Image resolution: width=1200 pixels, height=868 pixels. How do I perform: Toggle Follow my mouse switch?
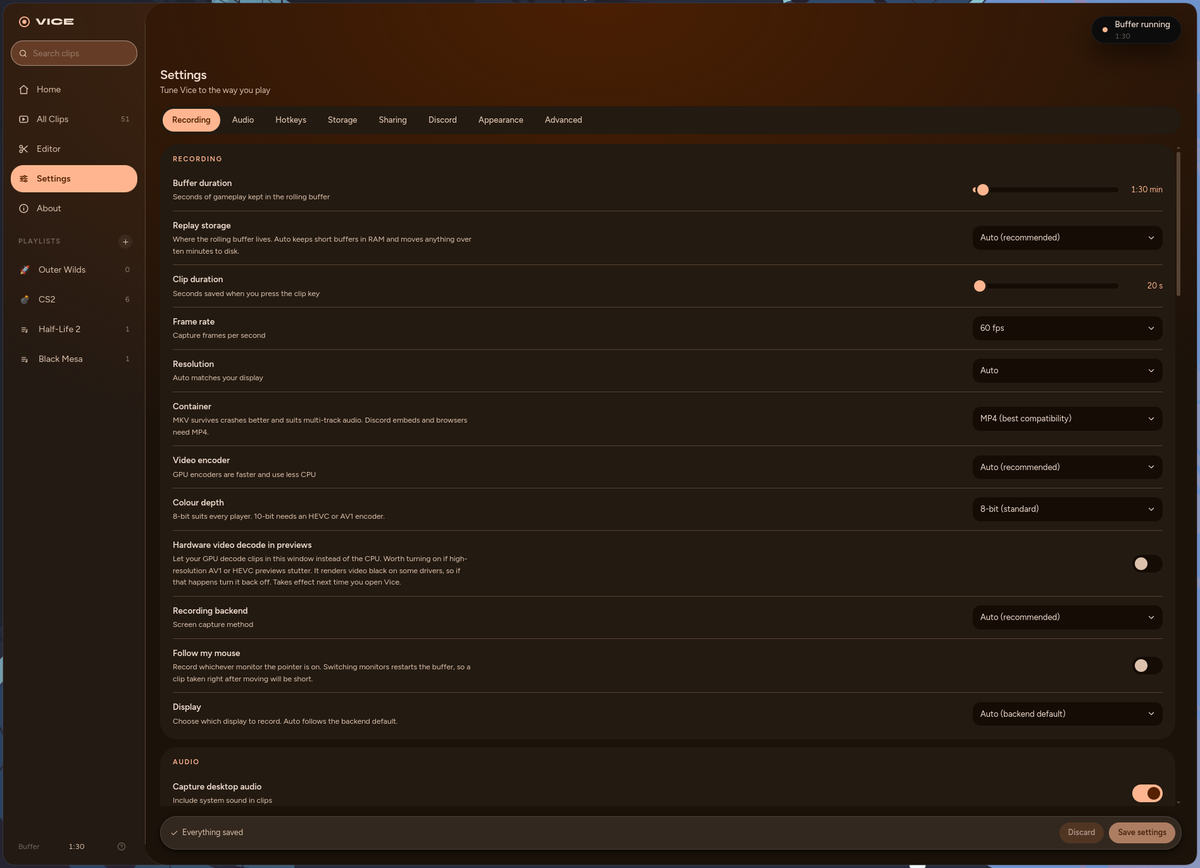(1147, 665)
